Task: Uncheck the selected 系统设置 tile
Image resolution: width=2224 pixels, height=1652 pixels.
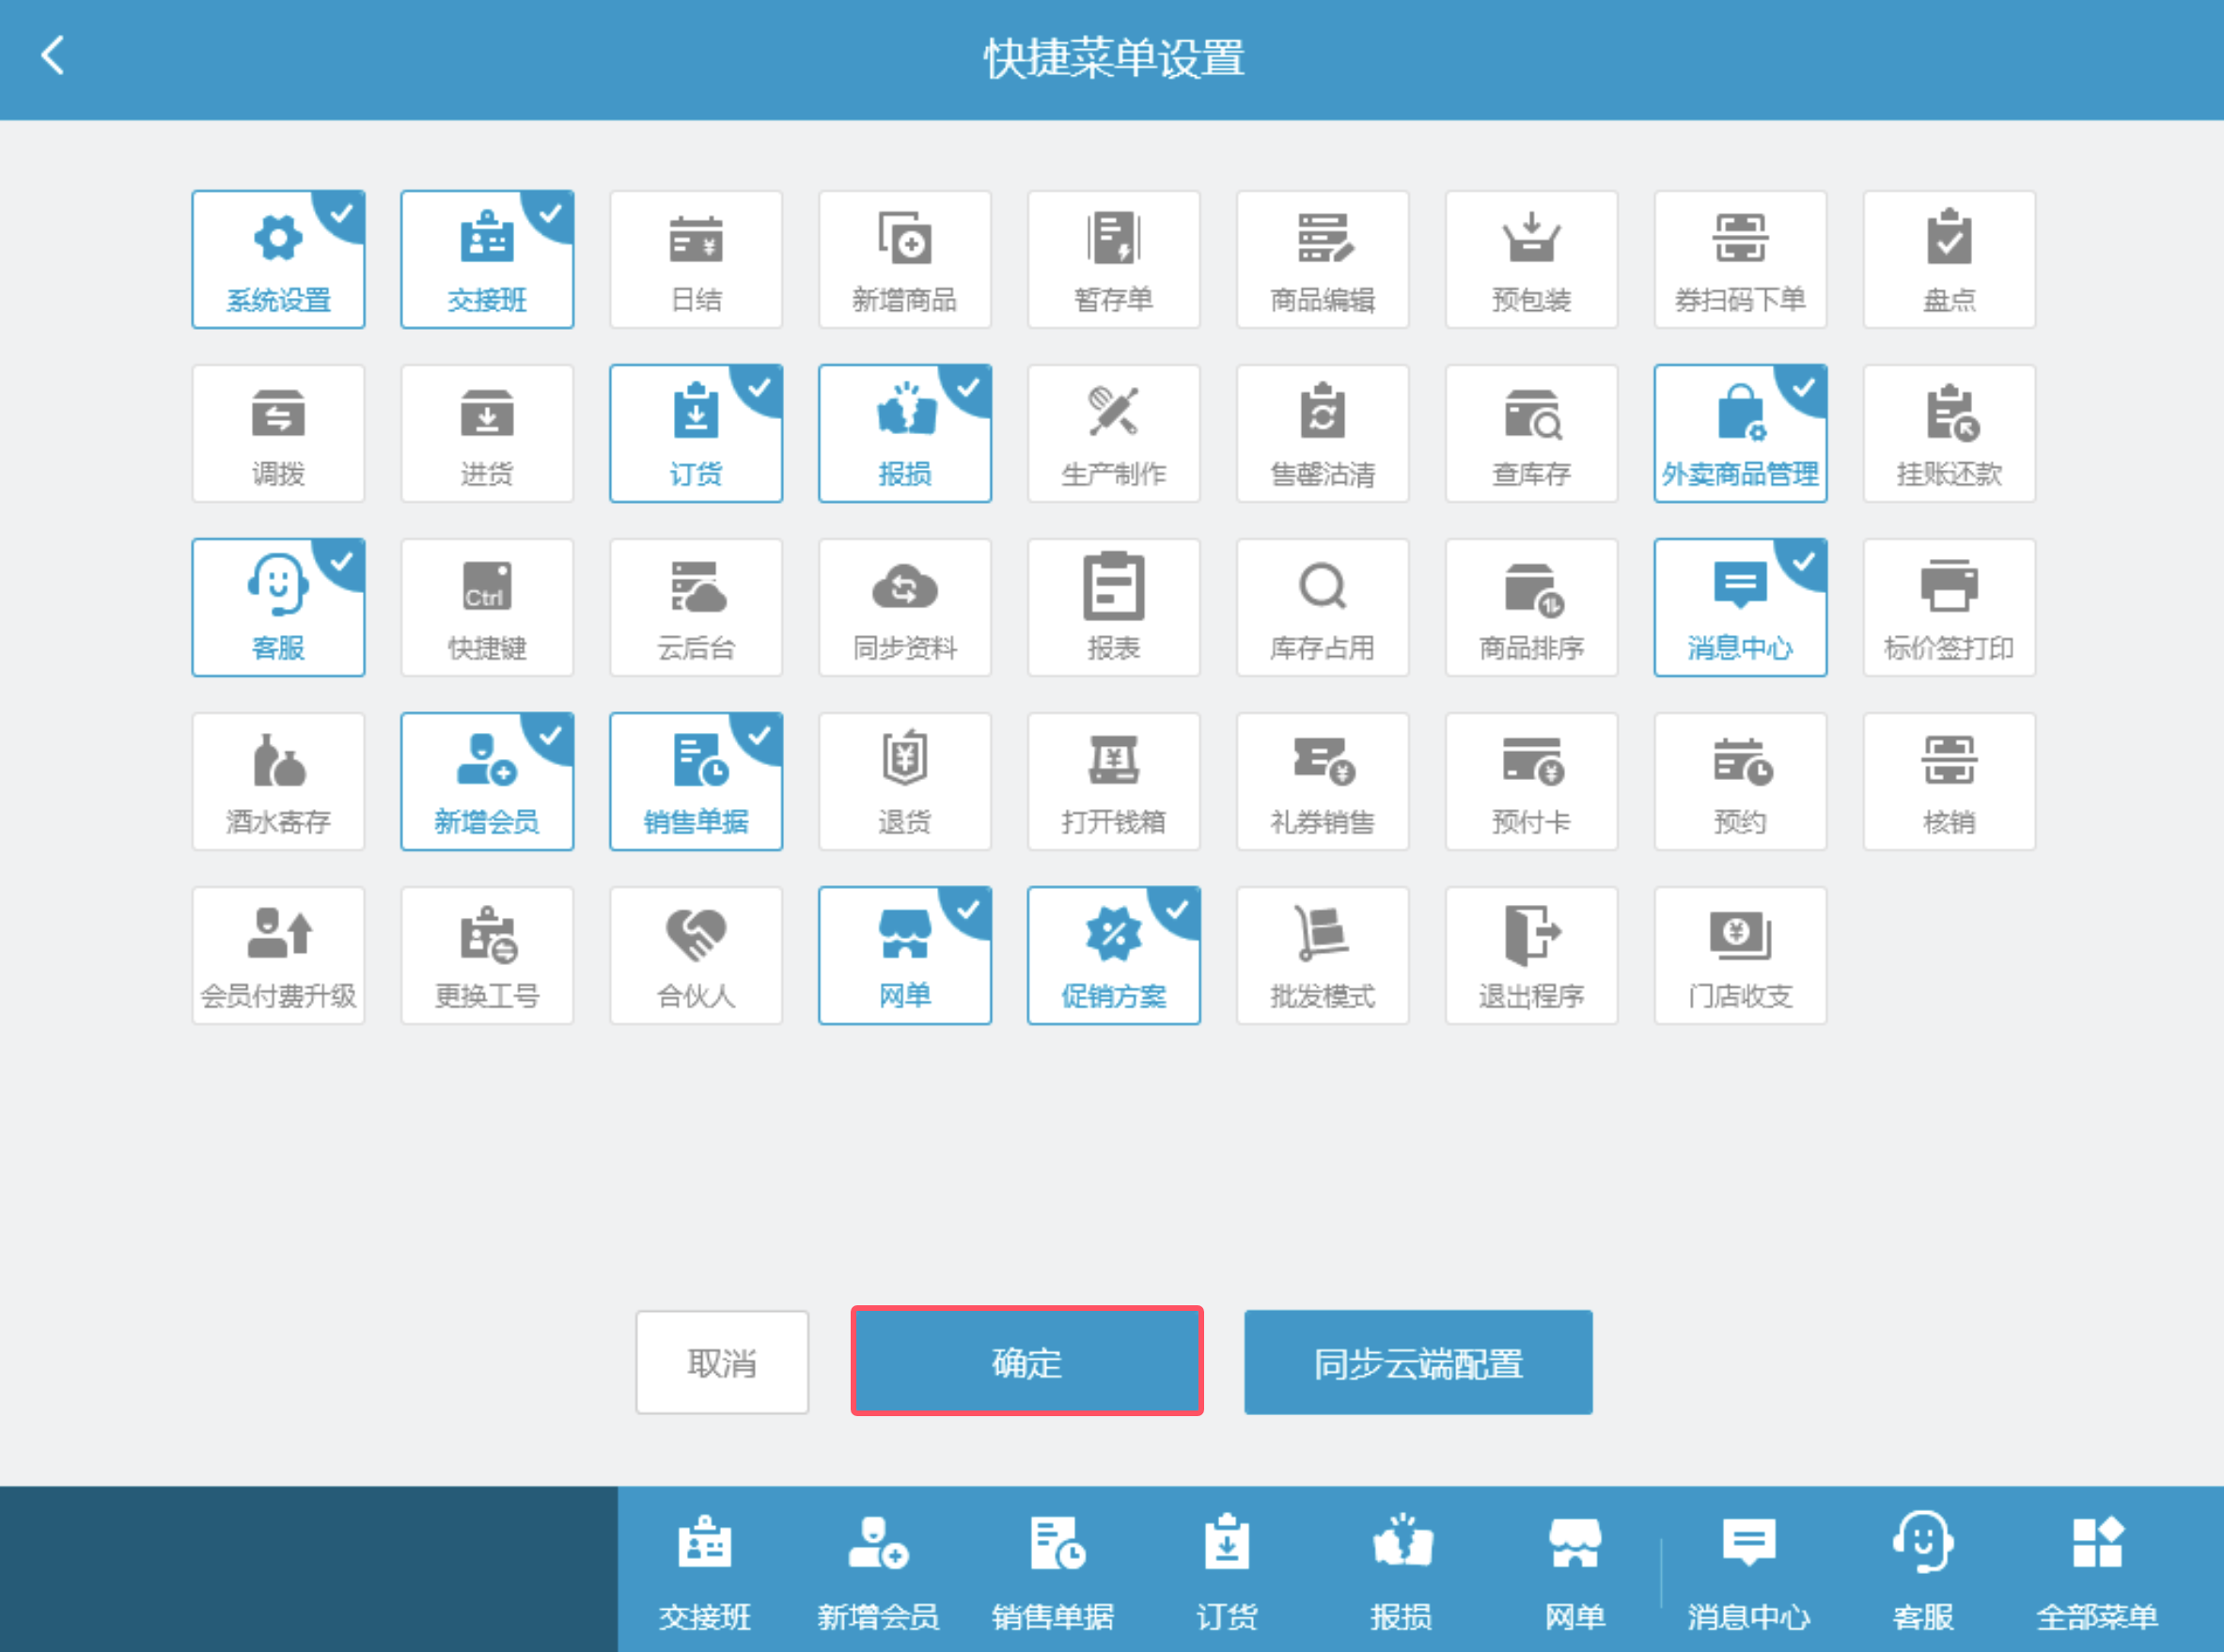Action: click(x=278, y=260)
